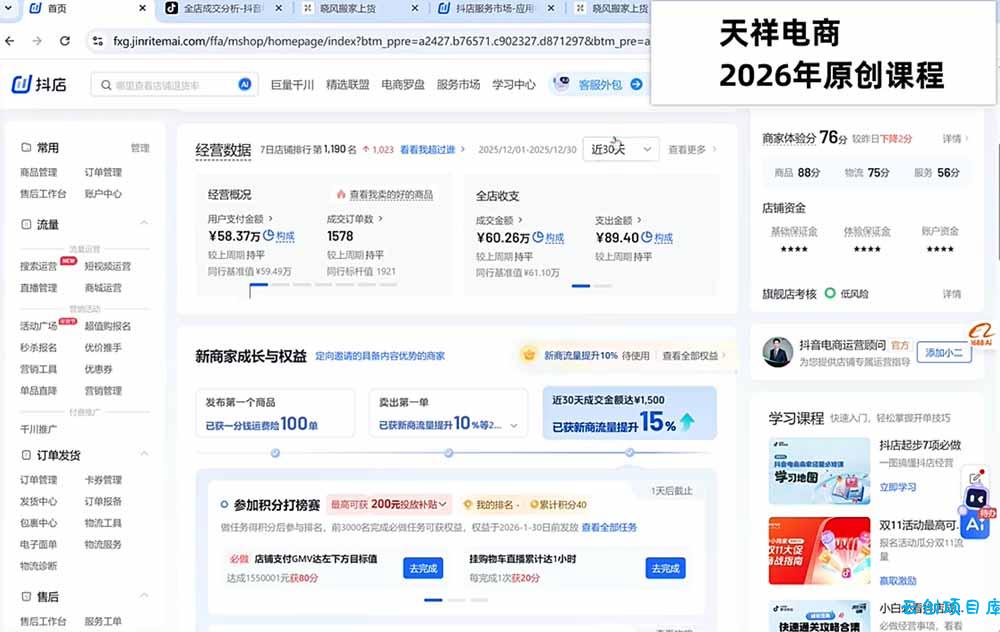This screenshot has height=632, width=1000.
Task: Open 服务市场 in top navigation
Action: pos(458,84)
